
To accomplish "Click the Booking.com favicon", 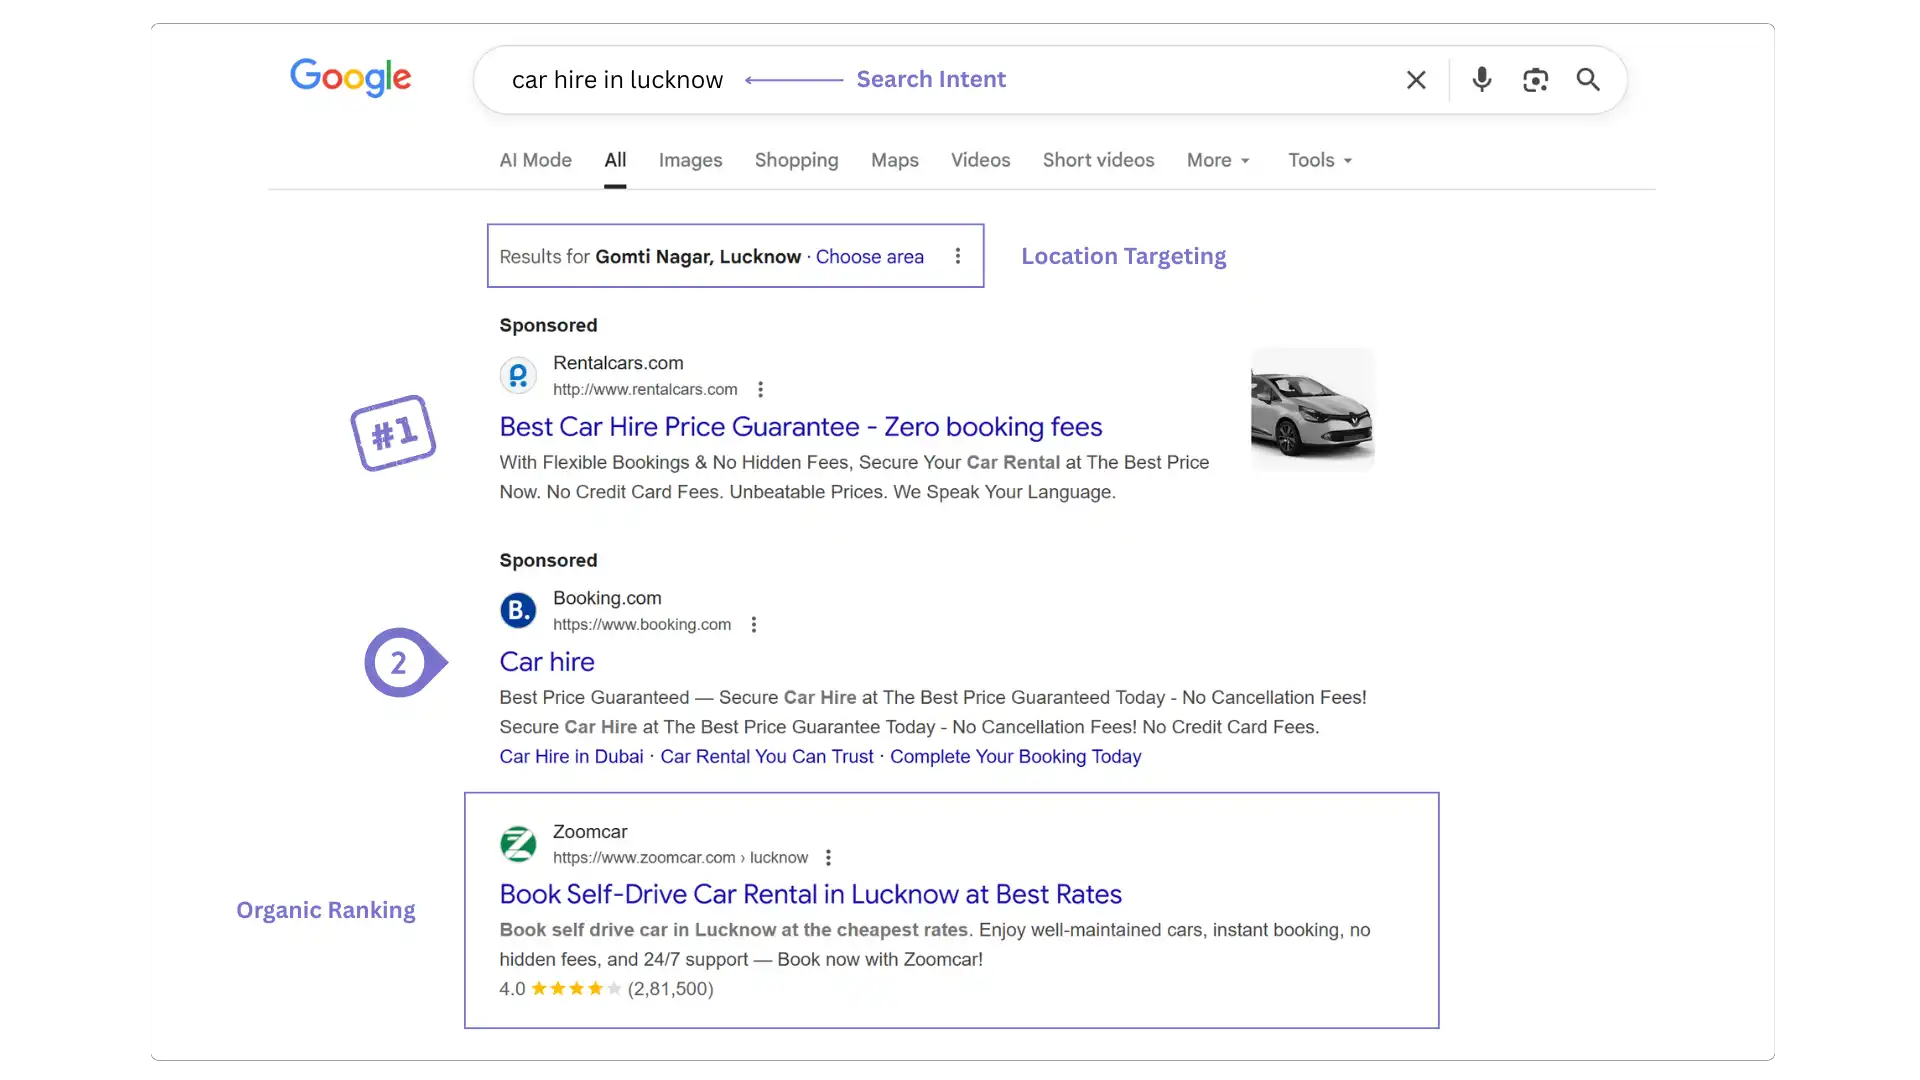I will (518, 610).
